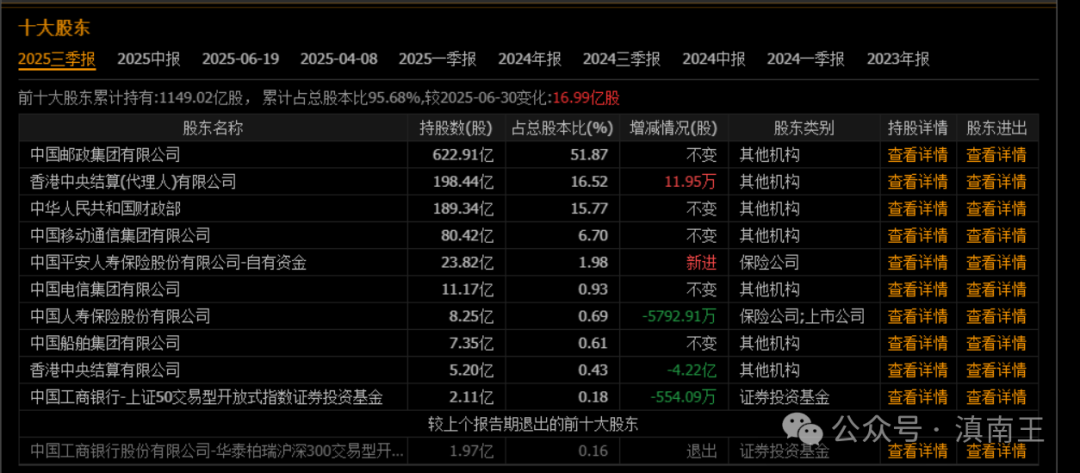Open 持股详情 for 香港中央结算(代理人)有限公司
Screen dimensions: 1080x473
pyautogui.click(x=917, y=182)
